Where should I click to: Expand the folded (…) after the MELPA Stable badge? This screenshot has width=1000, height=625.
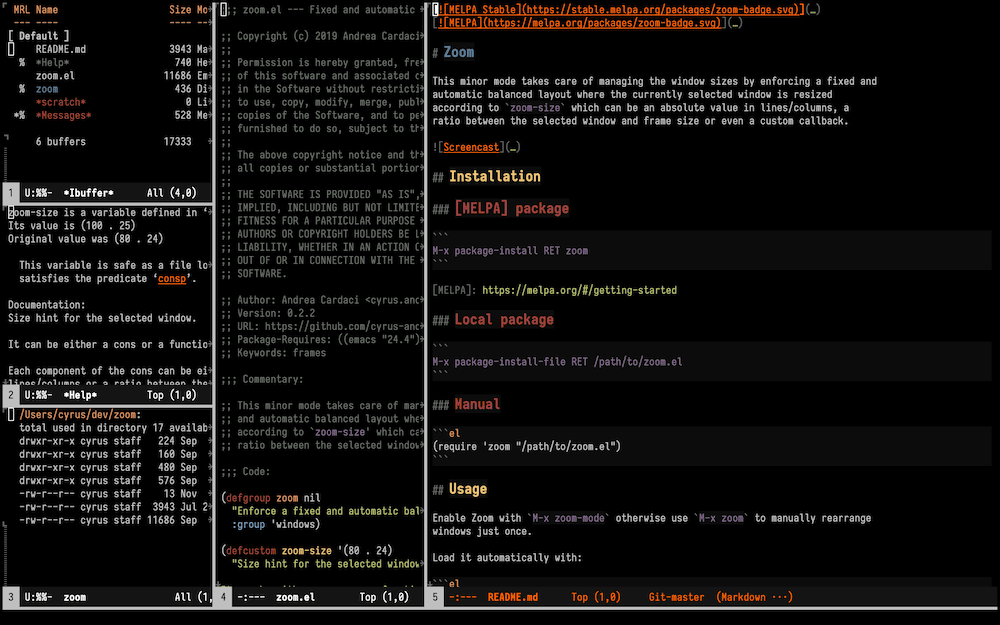(x=812, y=10)
